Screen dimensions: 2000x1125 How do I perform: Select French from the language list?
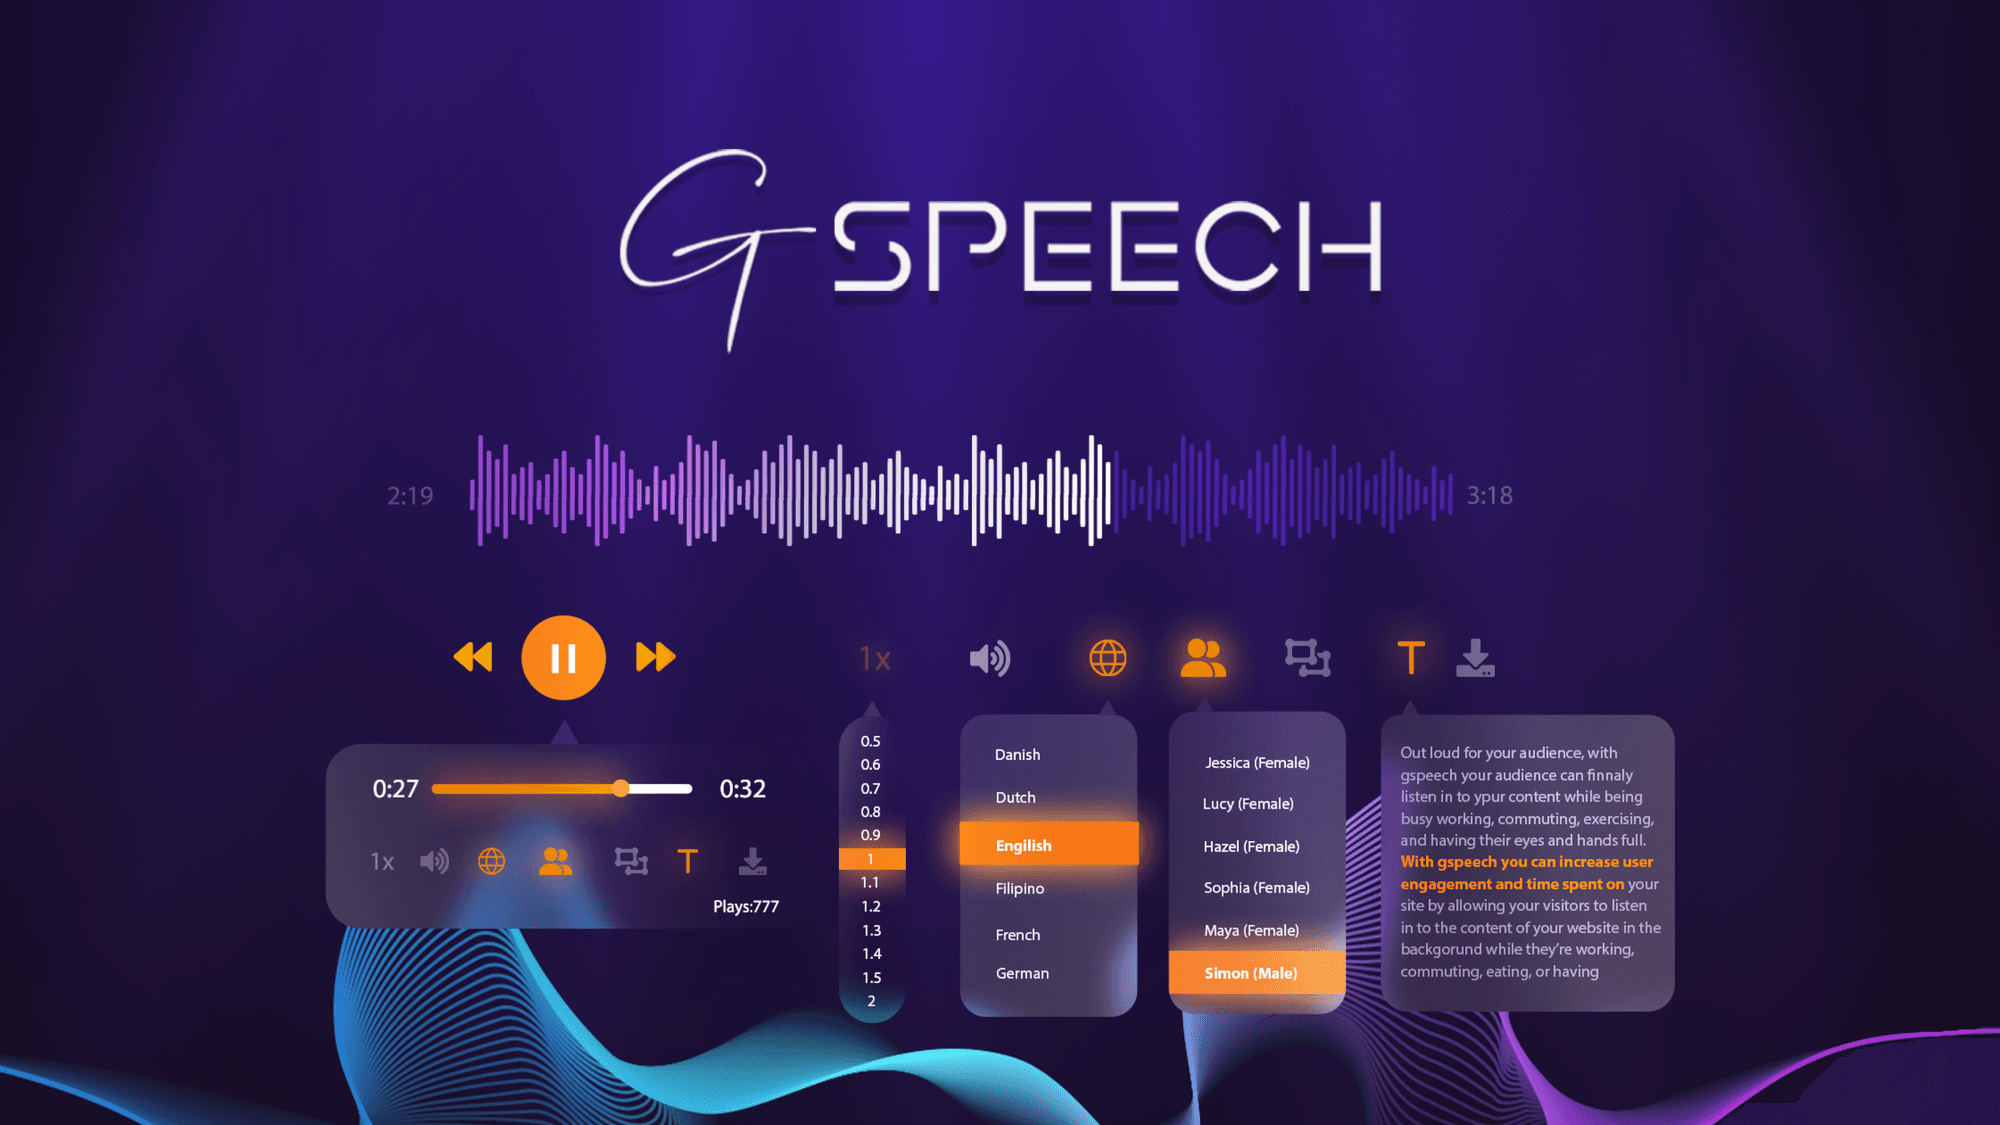pos(1019,934)
